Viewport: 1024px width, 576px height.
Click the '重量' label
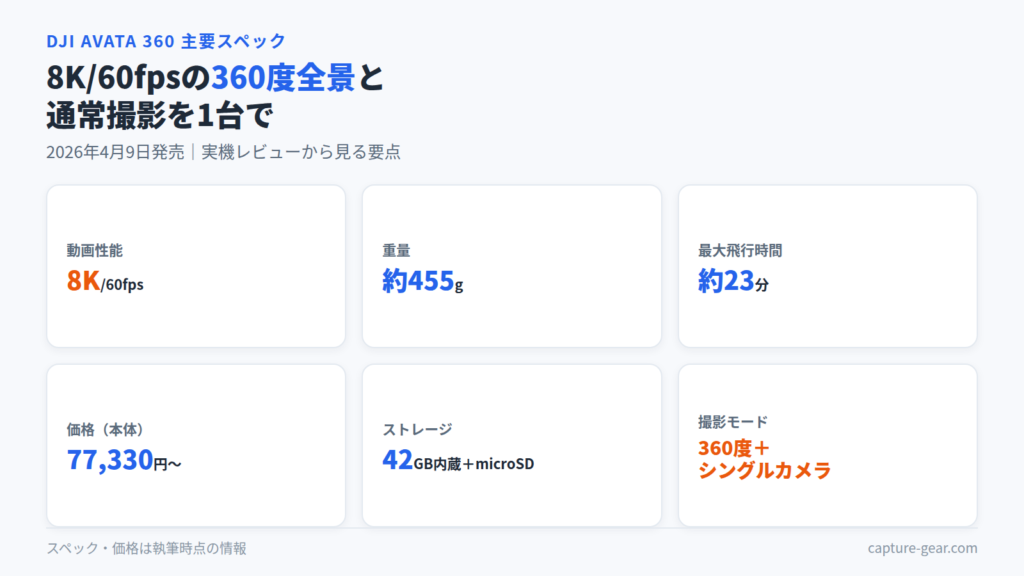[396, 250]
